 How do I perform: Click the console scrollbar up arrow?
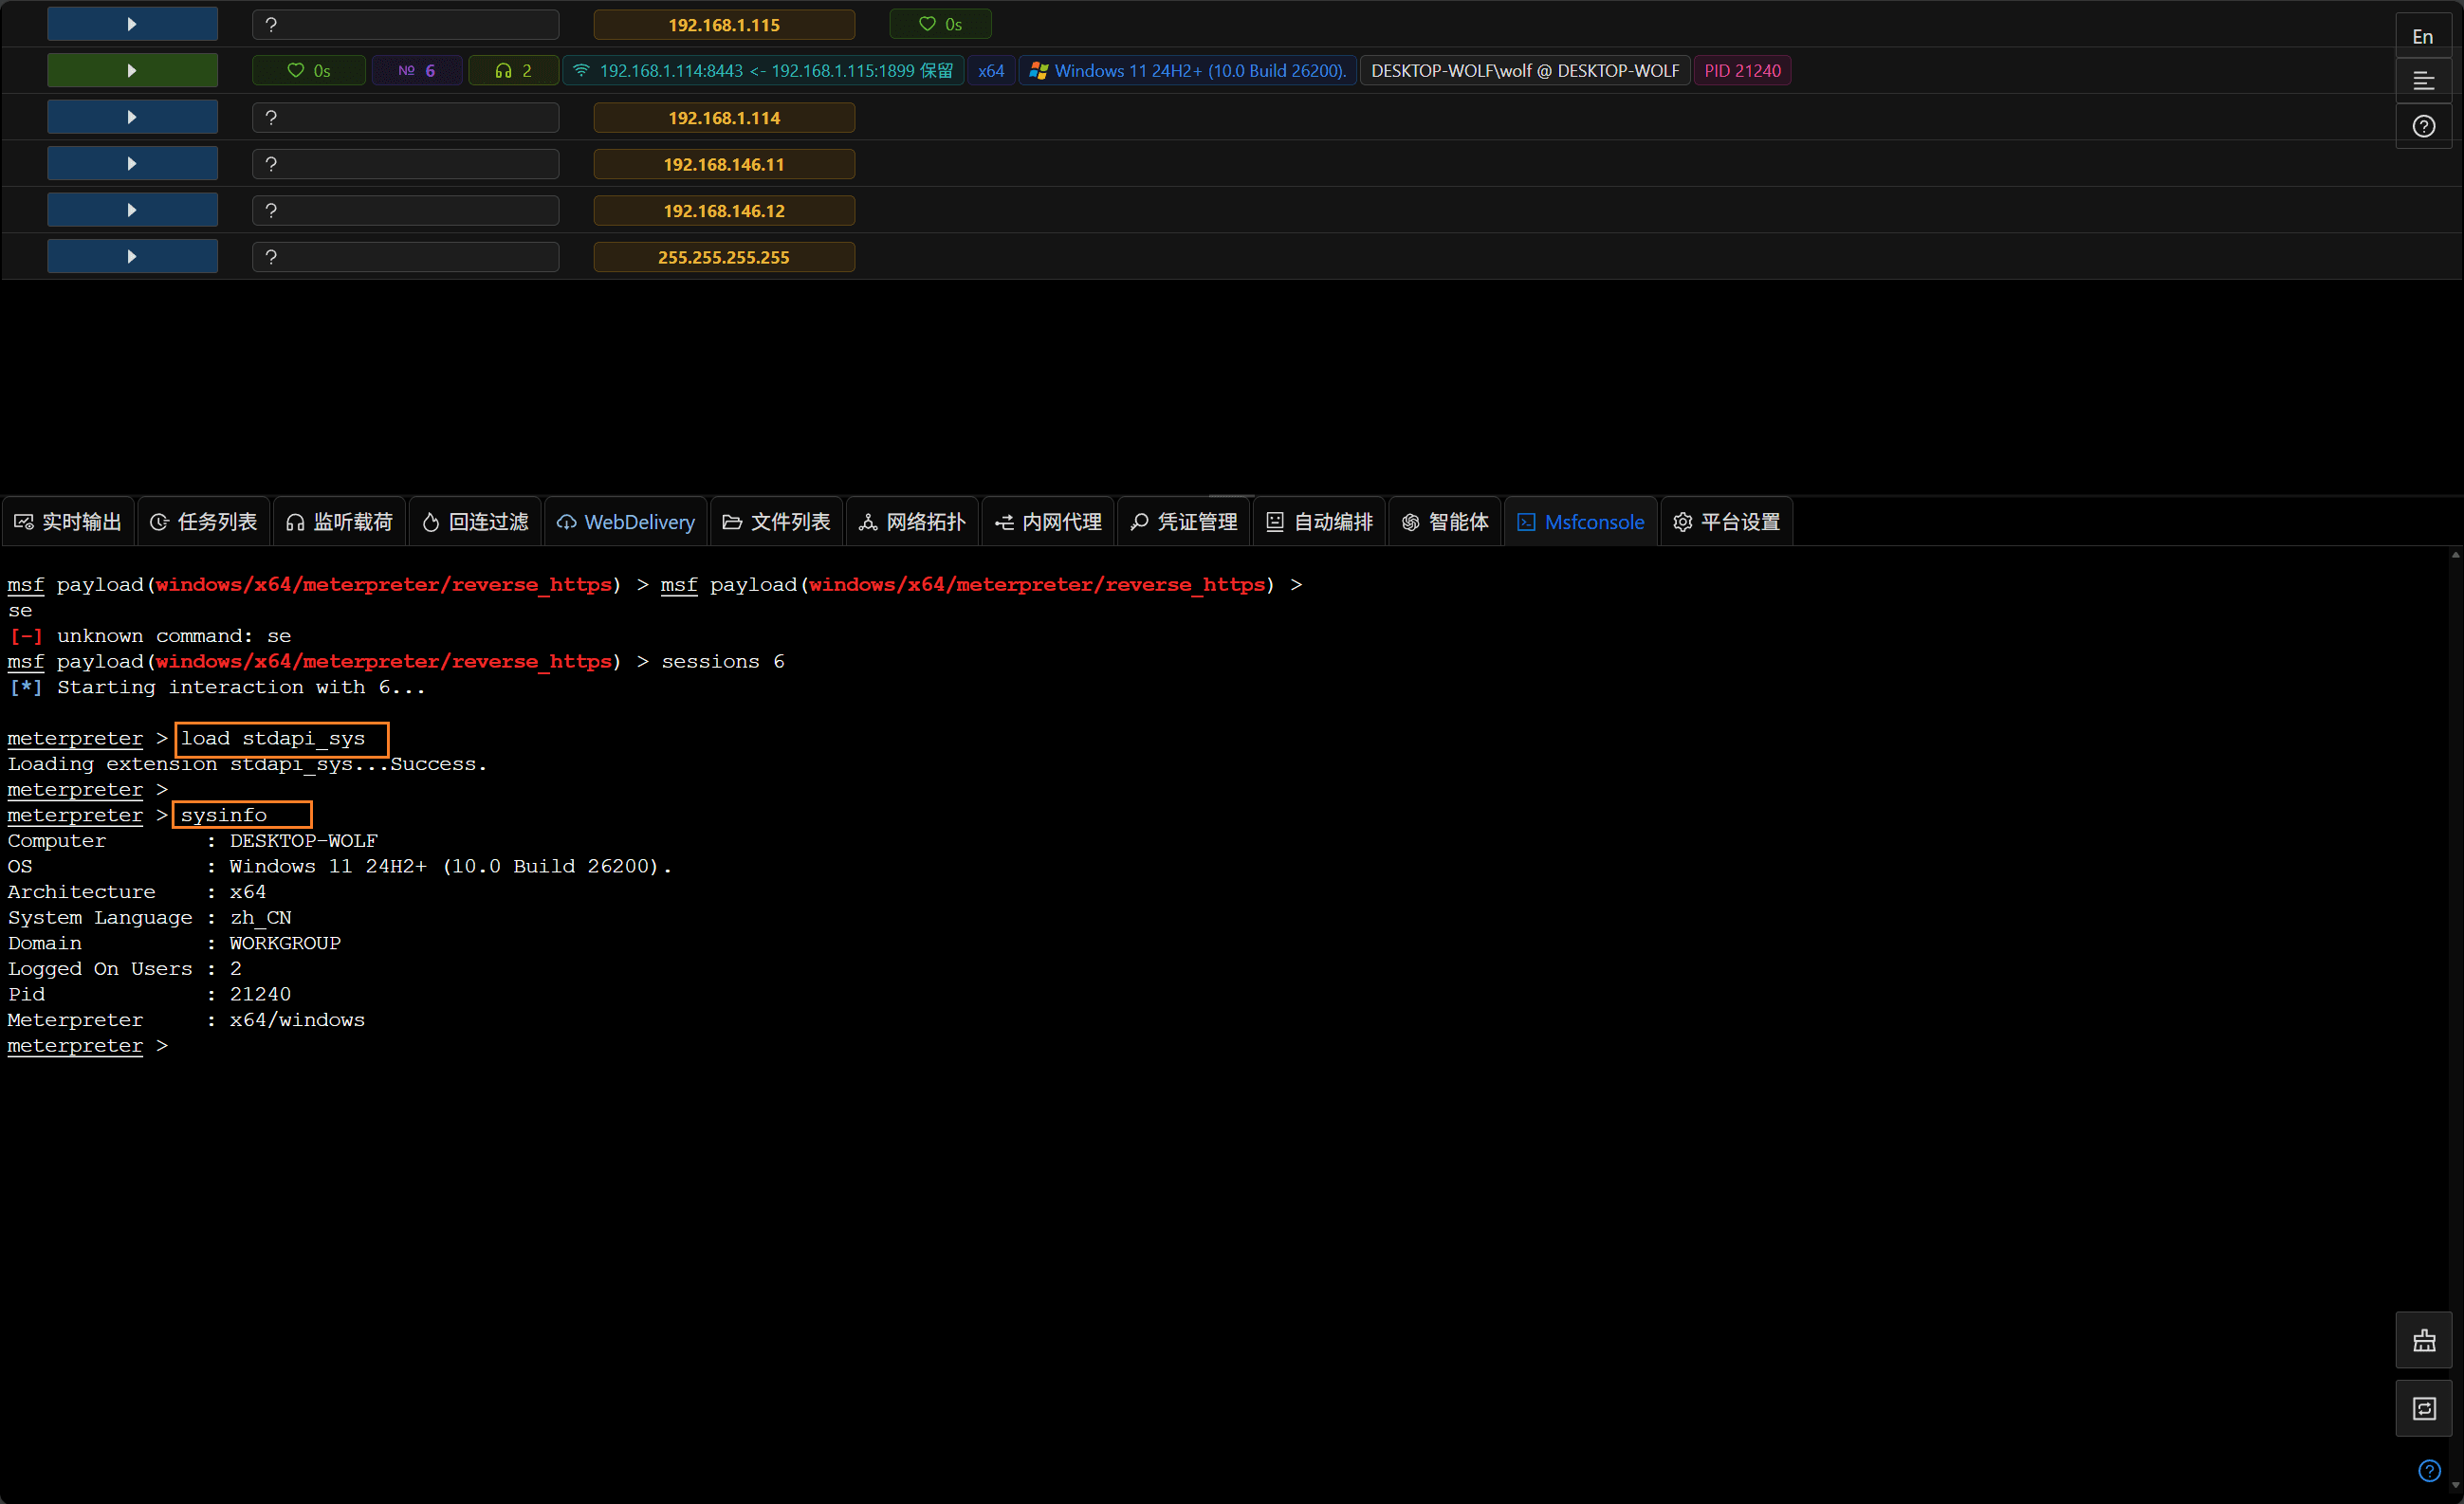coord(2455,555)
